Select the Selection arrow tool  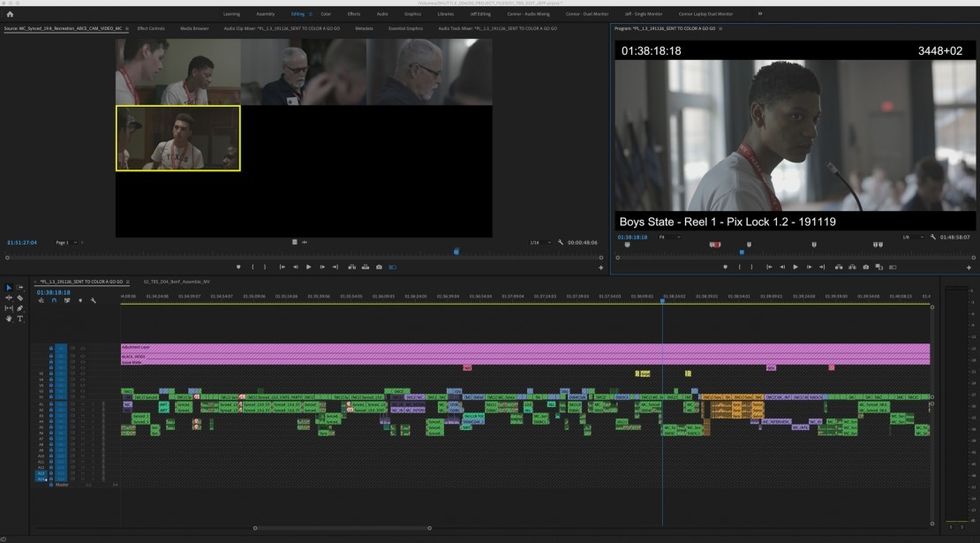pos(9,287)
